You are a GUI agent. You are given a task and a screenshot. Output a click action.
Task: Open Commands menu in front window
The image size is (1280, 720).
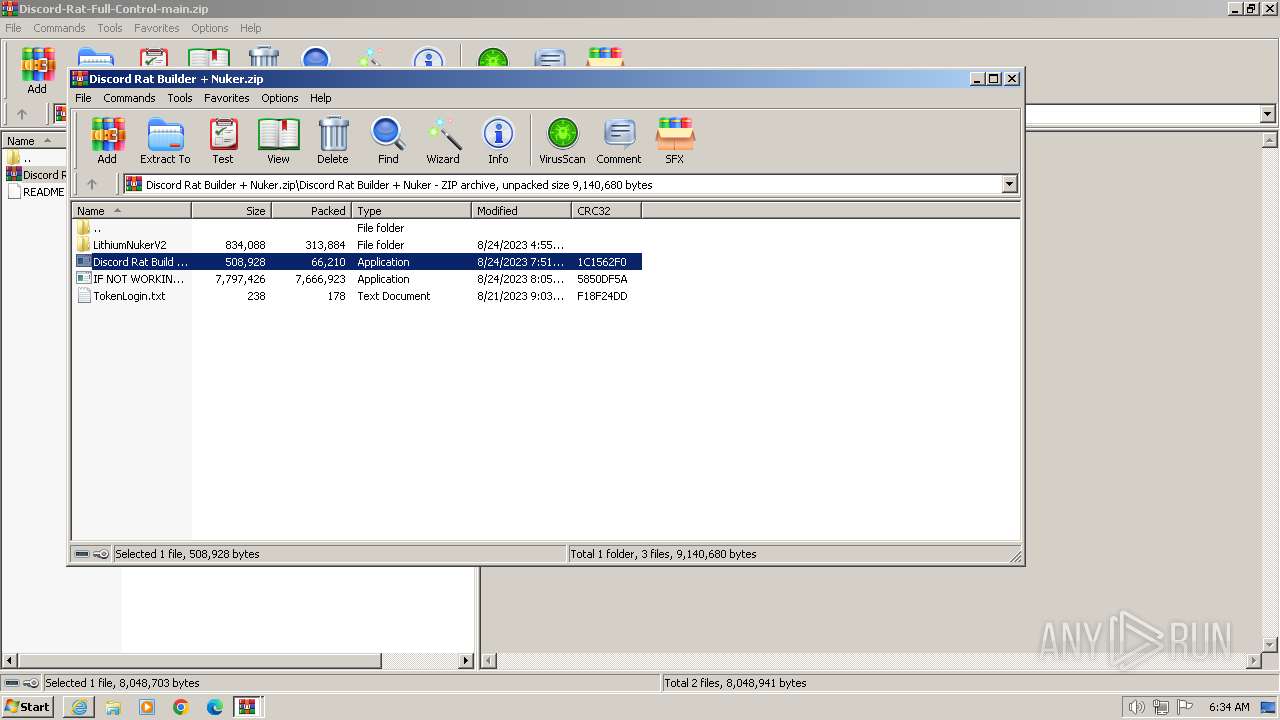129,98
